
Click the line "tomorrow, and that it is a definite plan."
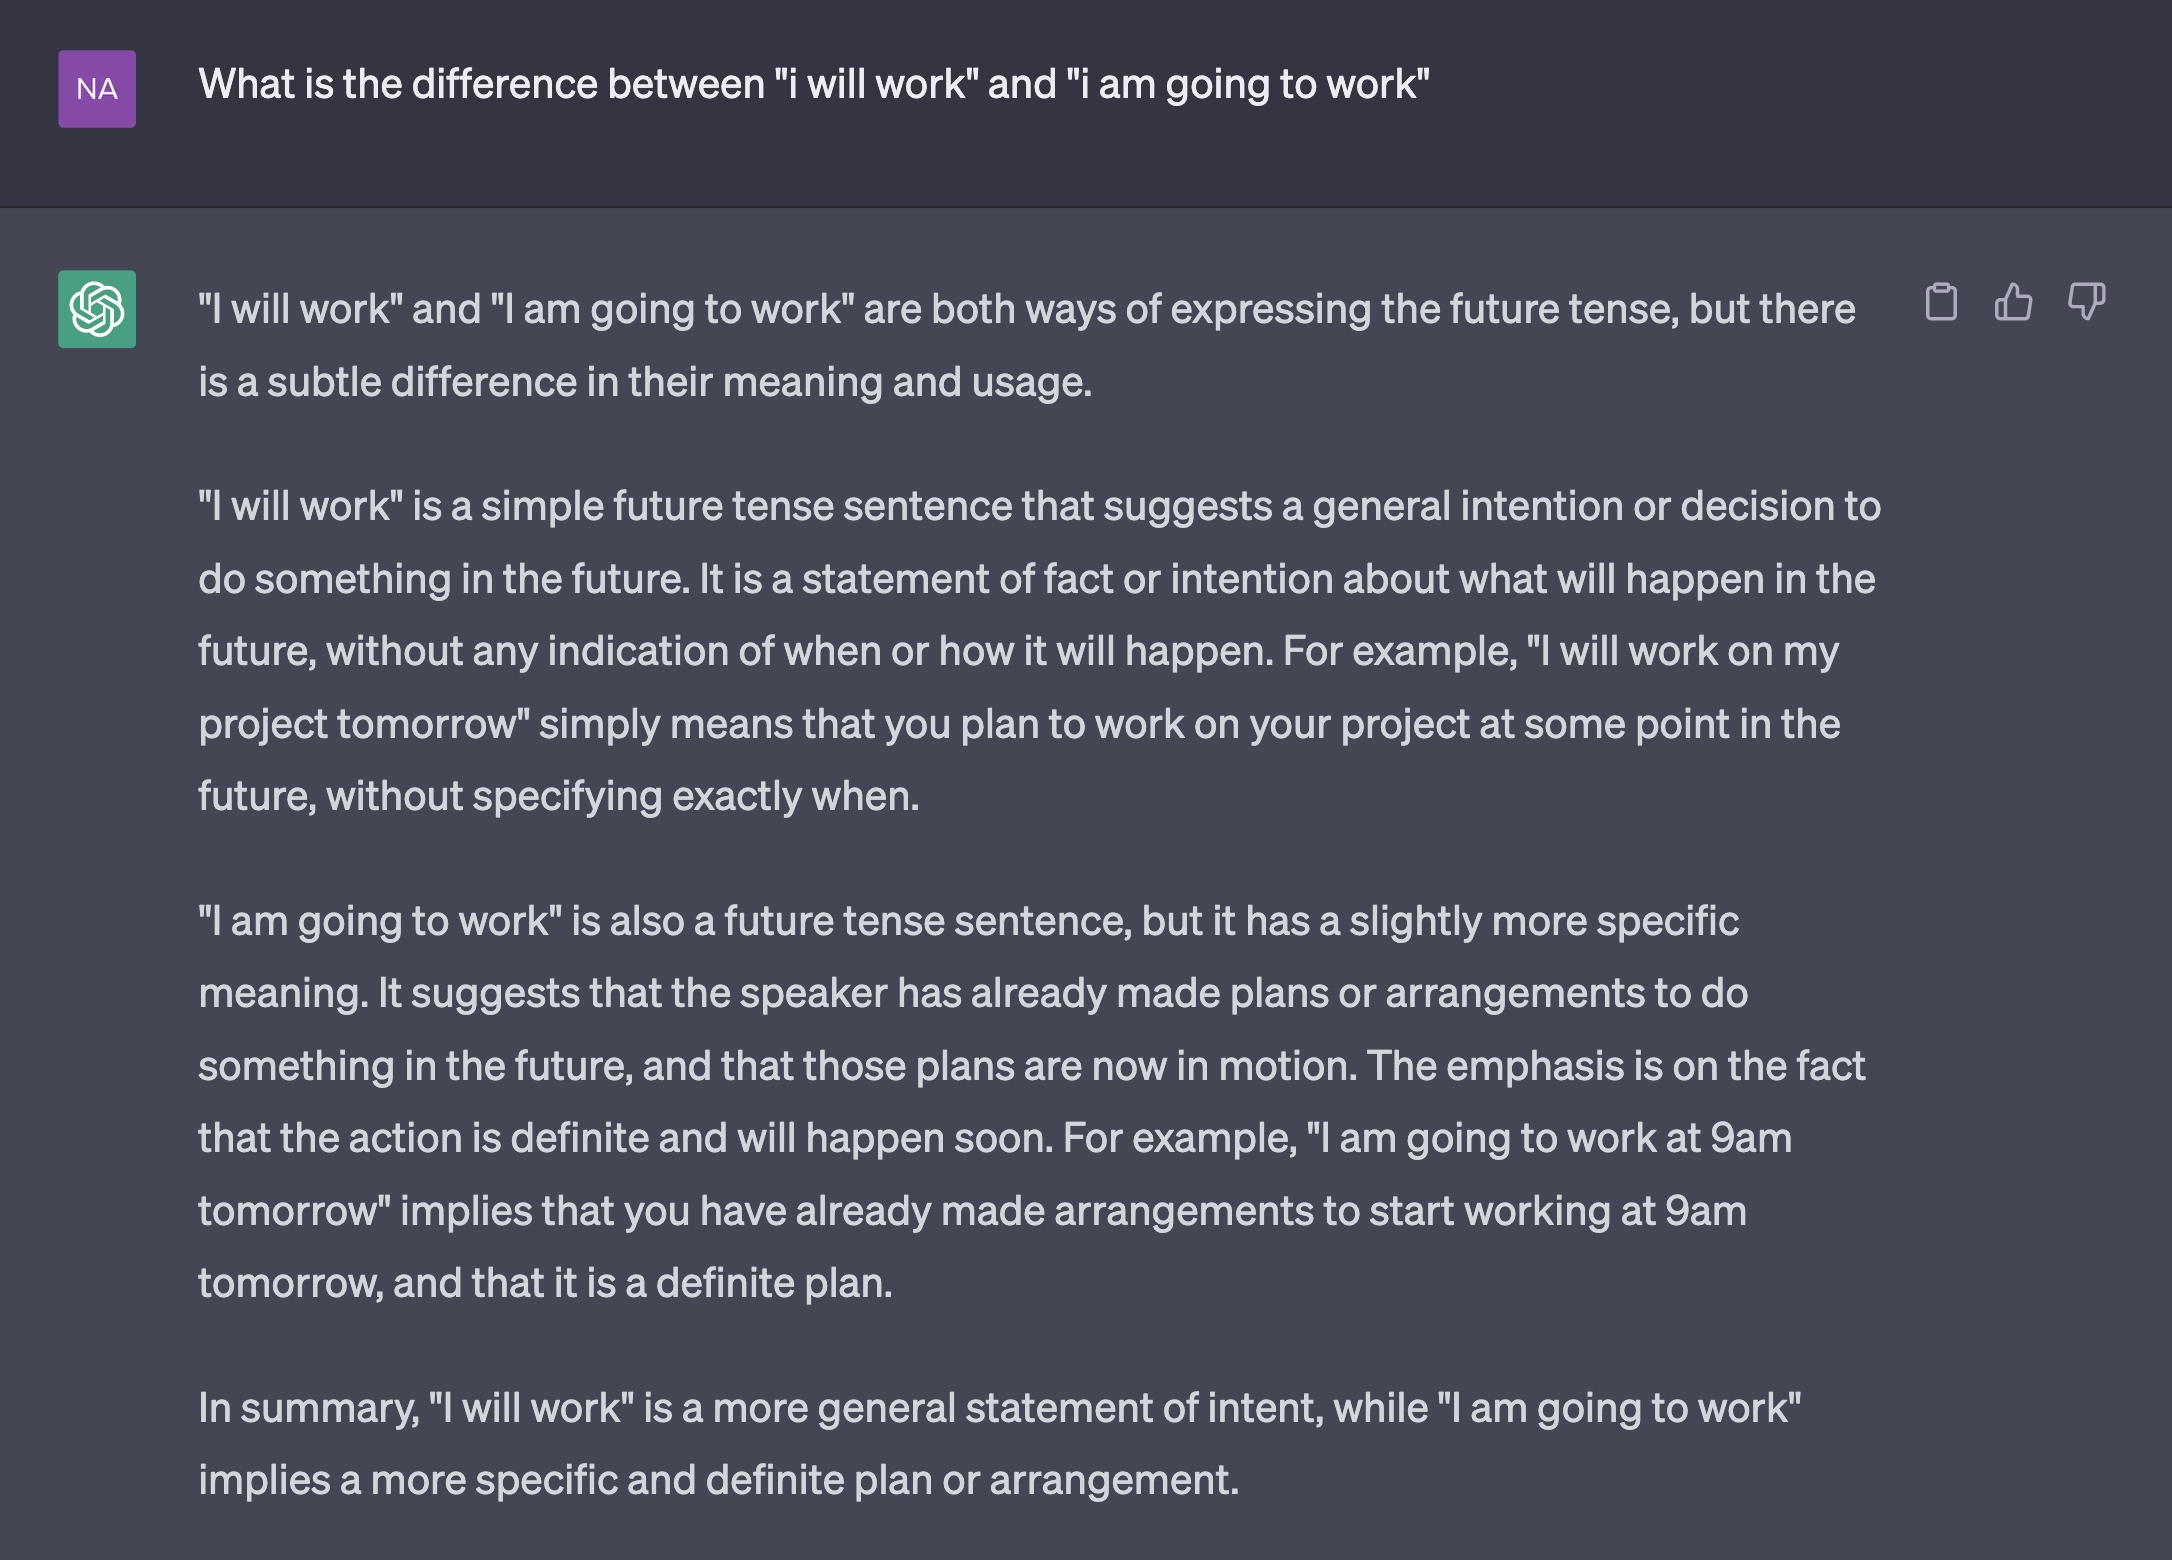tap(545, 1284)
